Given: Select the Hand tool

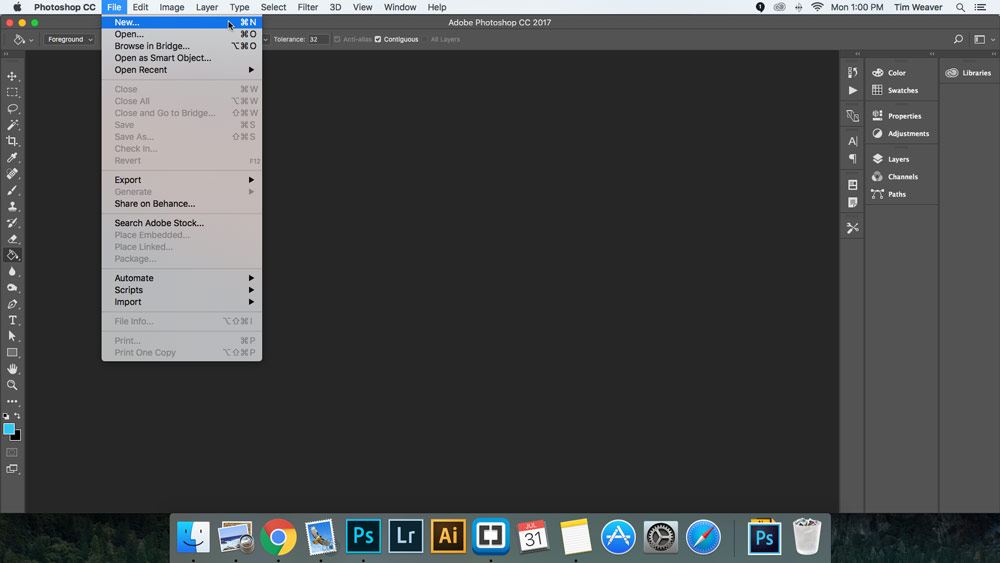Looking at the screenshot, I should (x=12, y=369).
